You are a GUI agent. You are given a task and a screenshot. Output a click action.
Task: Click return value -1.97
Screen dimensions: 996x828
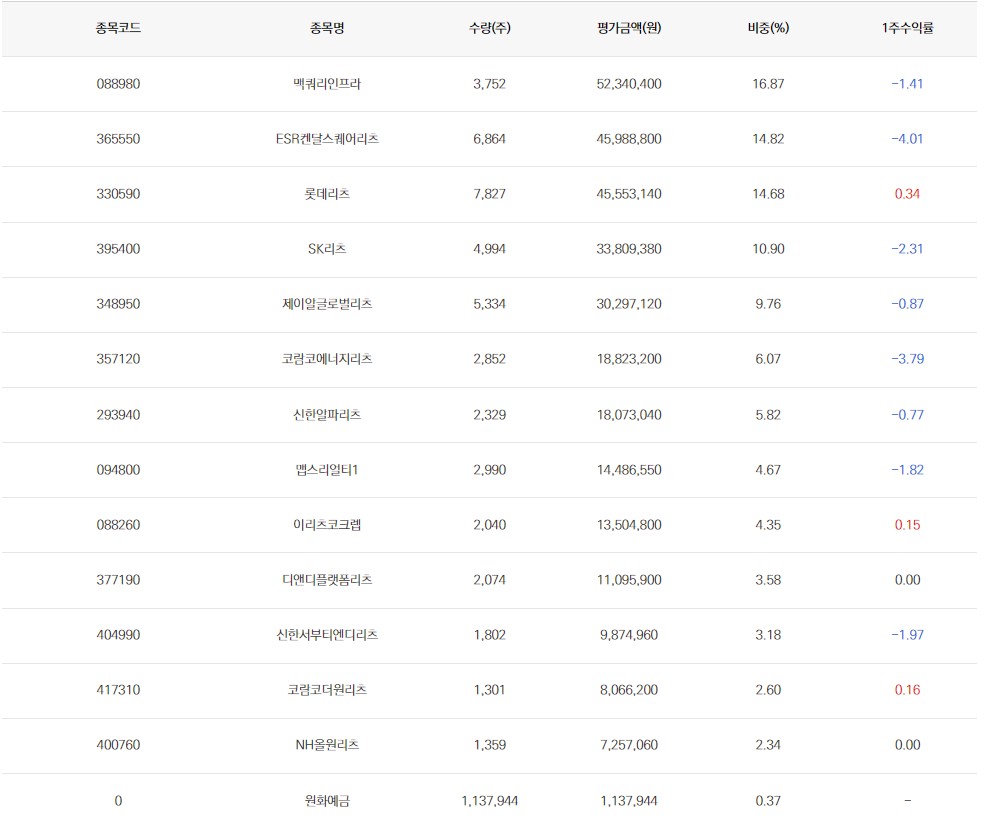tap(907, 635)
